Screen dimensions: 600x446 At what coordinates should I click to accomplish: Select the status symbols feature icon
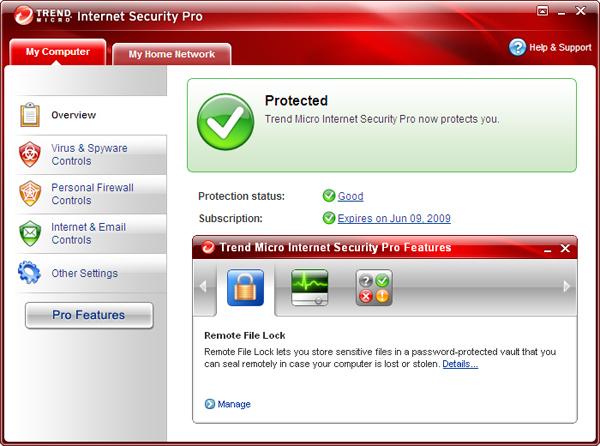373,287
